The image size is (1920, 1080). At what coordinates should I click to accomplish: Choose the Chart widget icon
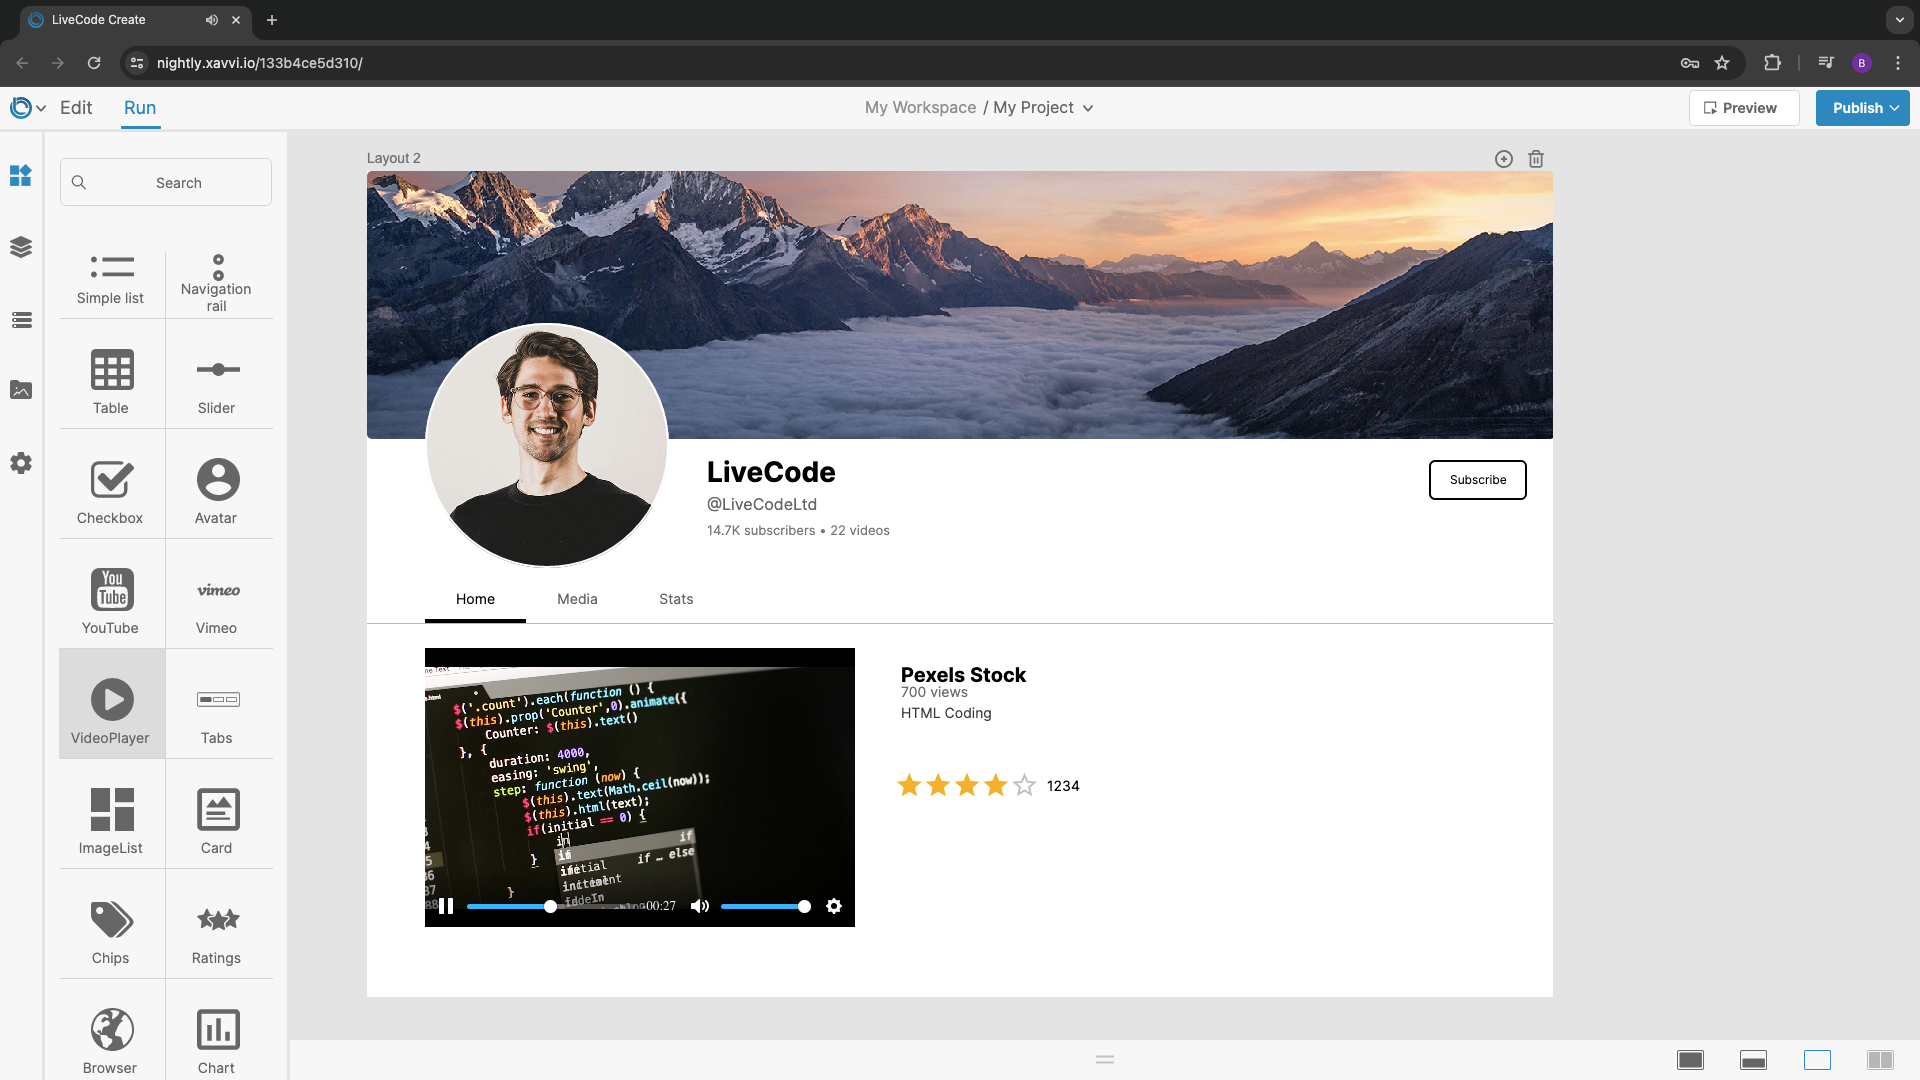click(x=217, y=1030)
